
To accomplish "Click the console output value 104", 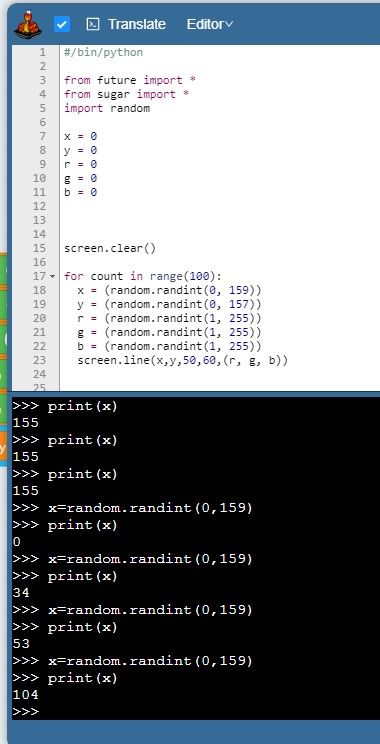I will [x=26, y=695].
